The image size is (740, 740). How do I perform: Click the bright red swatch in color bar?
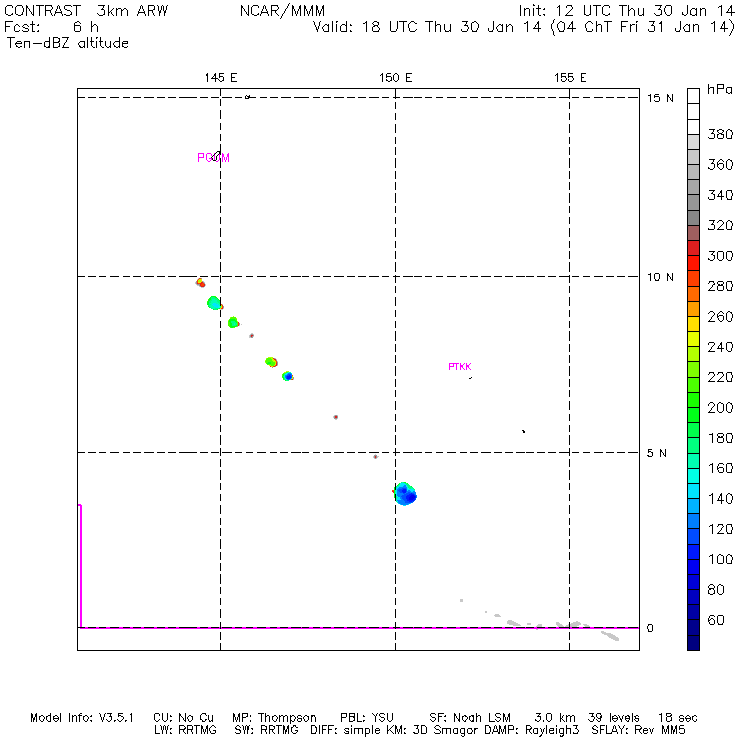693,263
